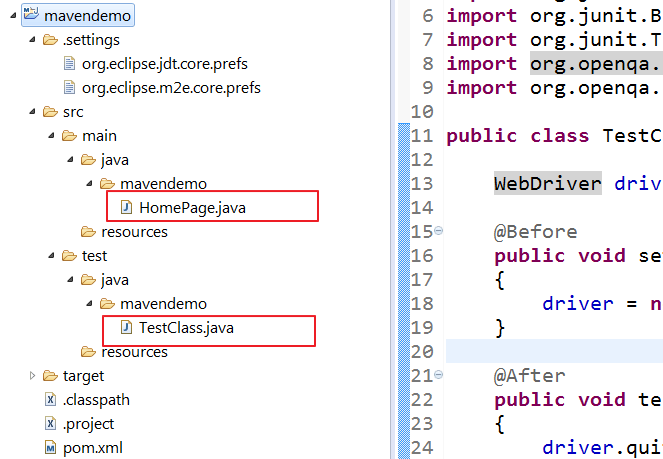663x459 pixels.
Task: Click the .classpath XML file icon
Action: pos(50,399)
